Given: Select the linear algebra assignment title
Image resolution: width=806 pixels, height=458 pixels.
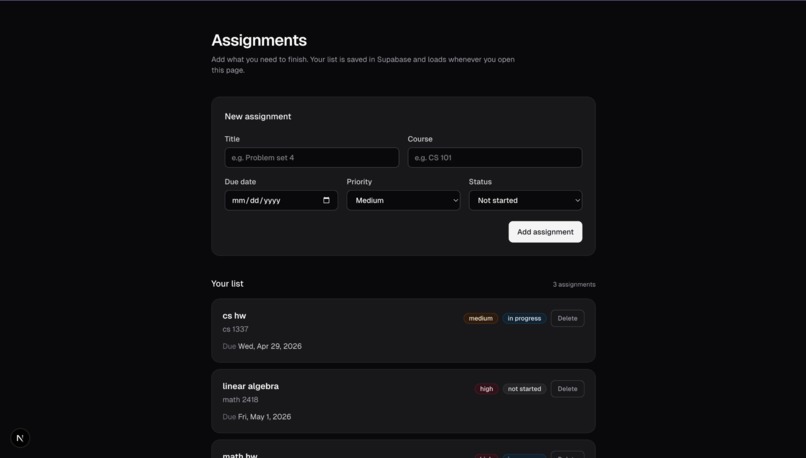Looking at the screenshot, I should point(251,386).
